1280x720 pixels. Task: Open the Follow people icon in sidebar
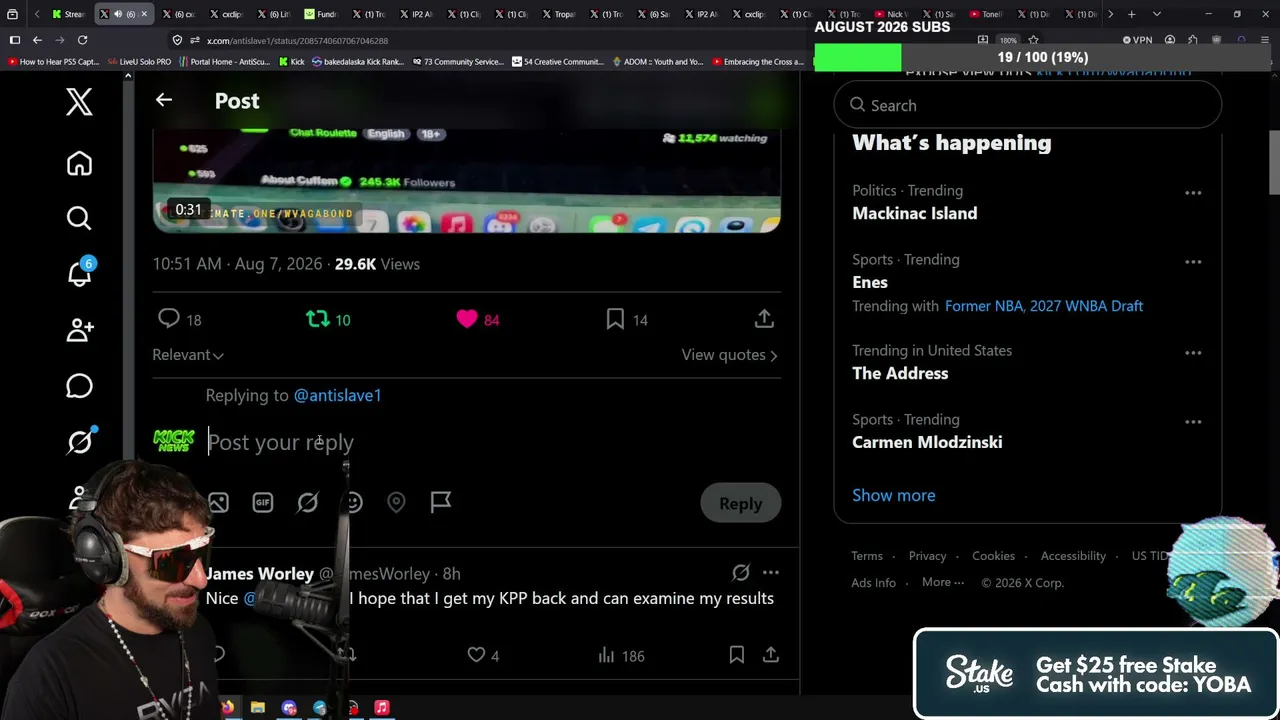tap(79, 330)
